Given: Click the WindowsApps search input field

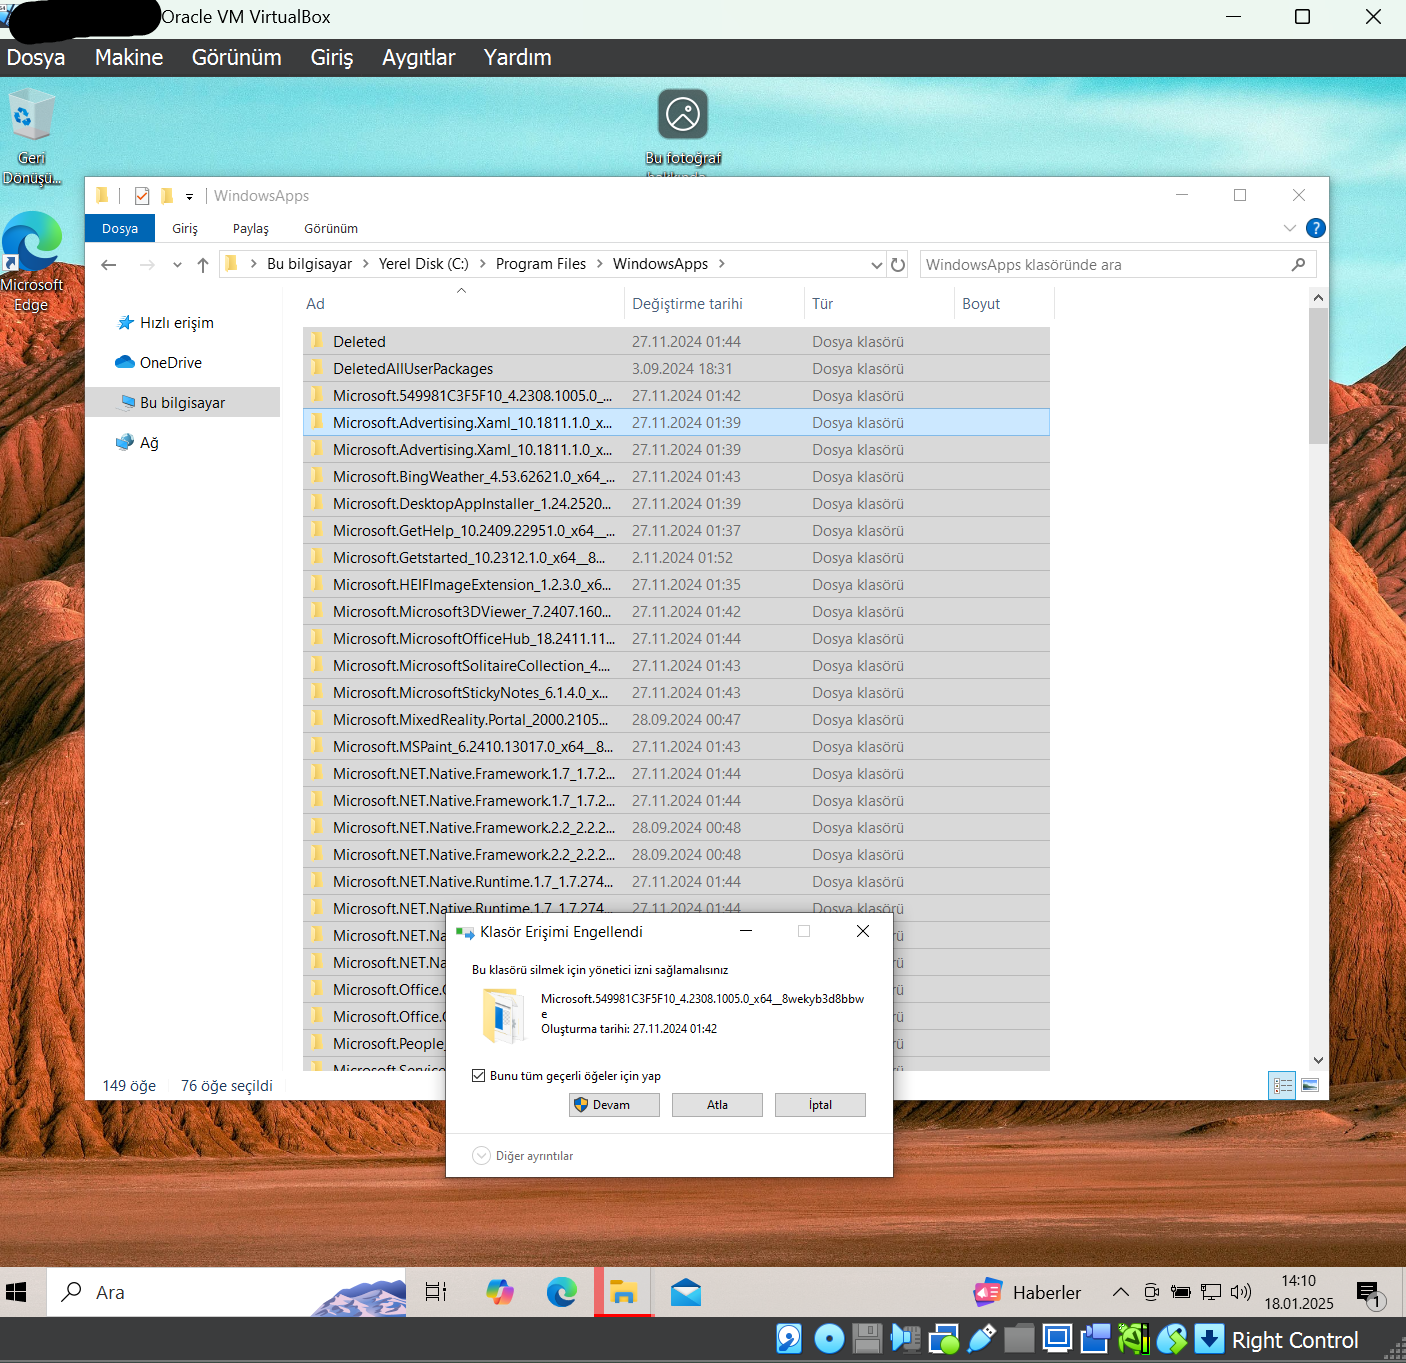Looking at the screenshot, I should click(x=1105, y=265).
